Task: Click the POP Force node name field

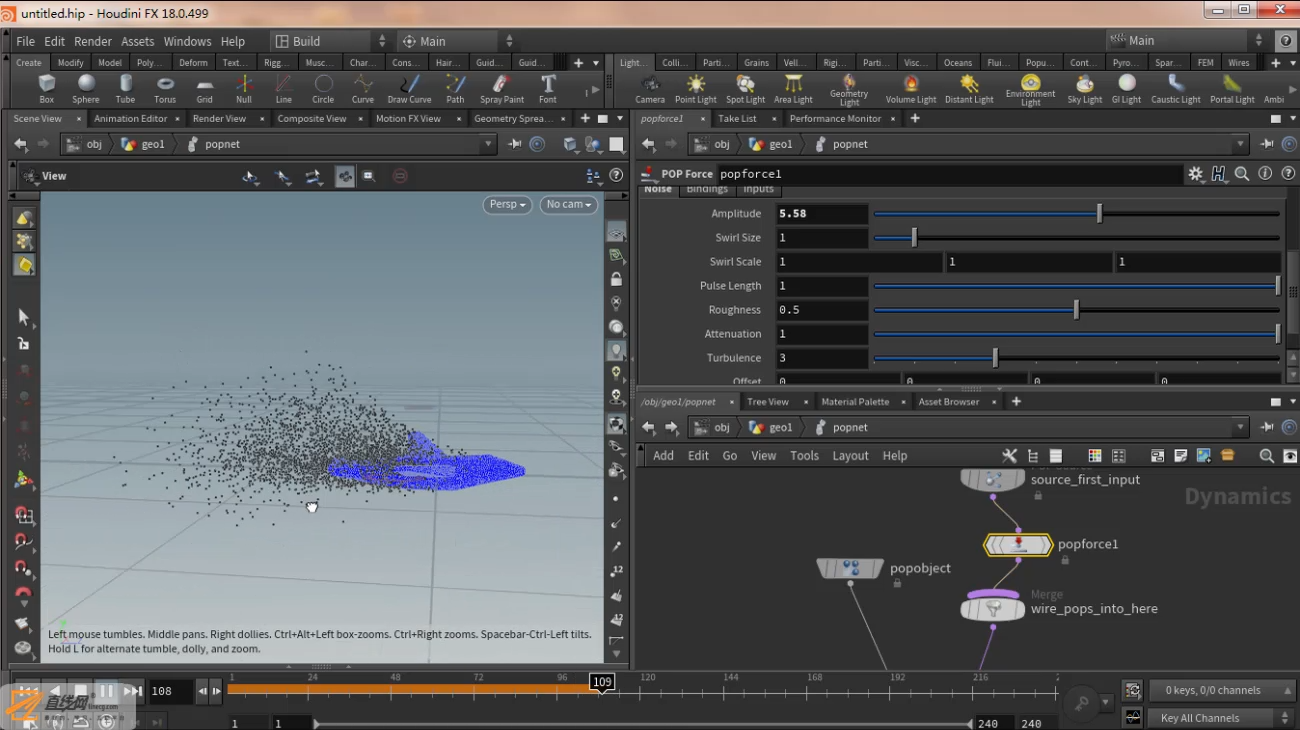Action: point(949,174)
